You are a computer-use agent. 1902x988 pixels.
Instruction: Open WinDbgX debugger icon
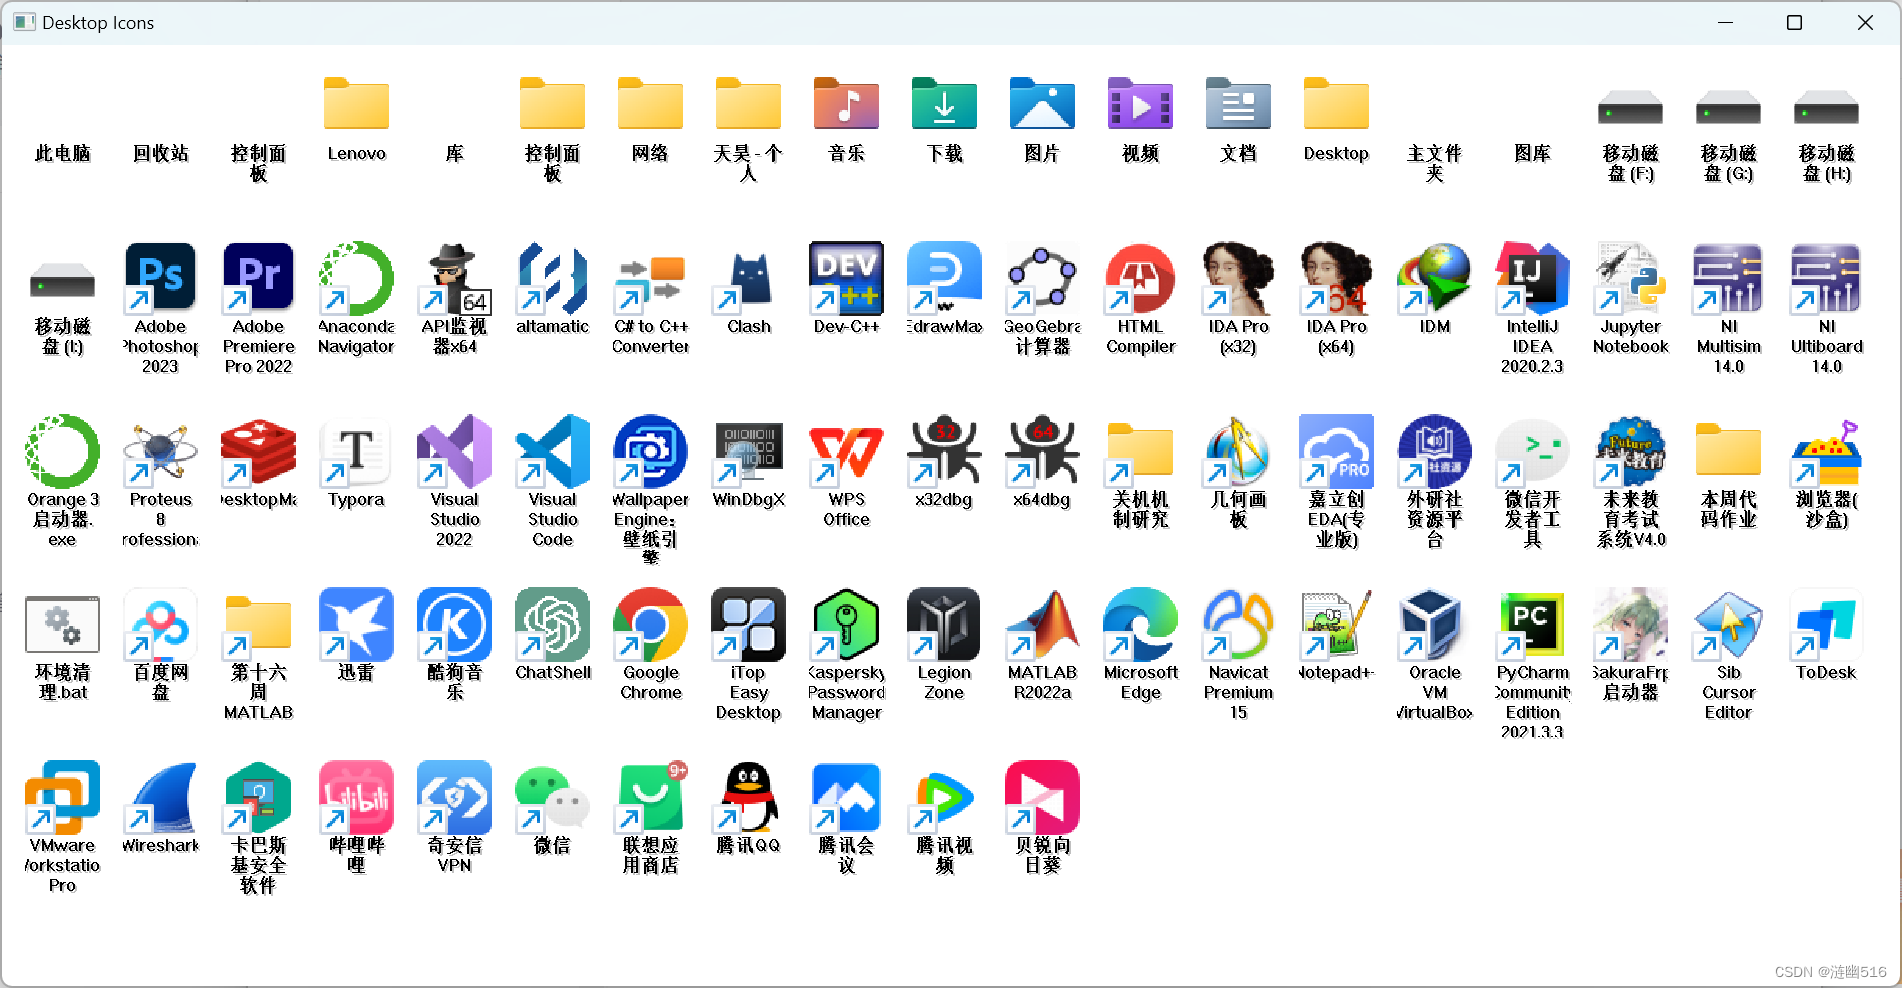748,451
